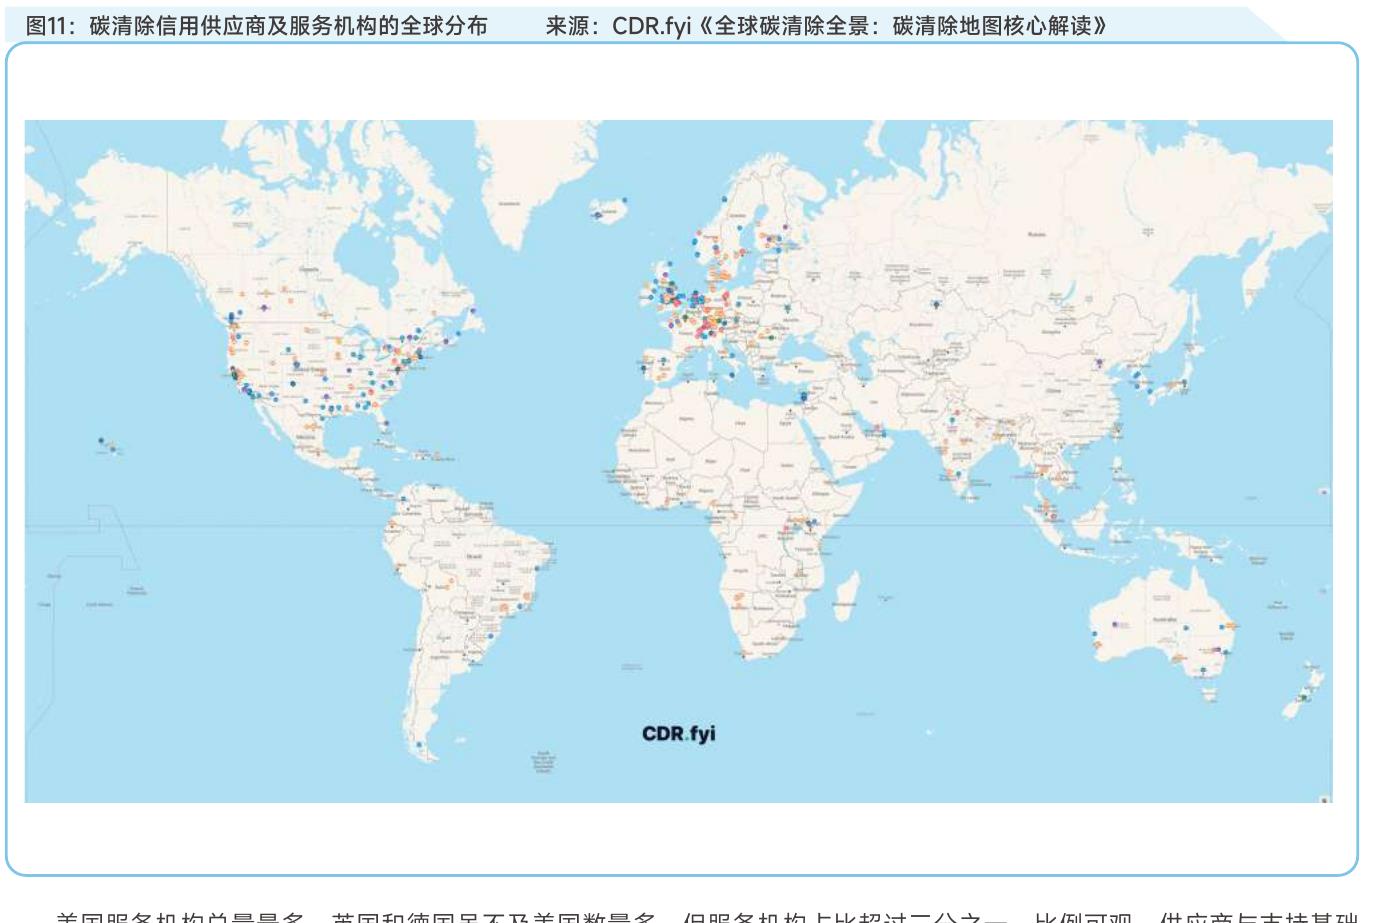
Task: Select the blue marker in Israel
Action: tap(803, 397)
